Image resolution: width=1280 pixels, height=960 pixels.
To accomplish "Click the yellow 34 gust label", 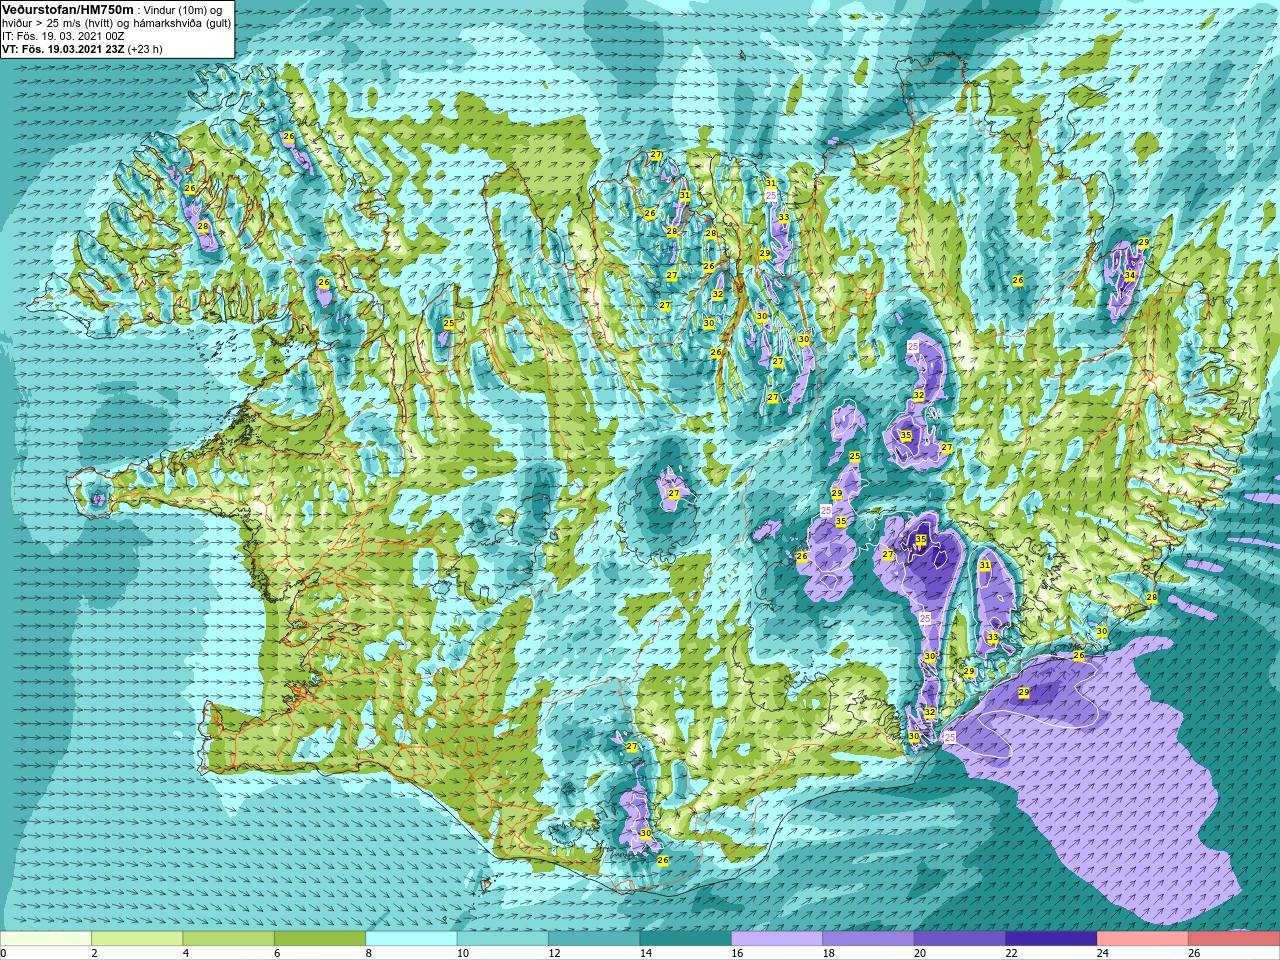I will [1129, 275].
